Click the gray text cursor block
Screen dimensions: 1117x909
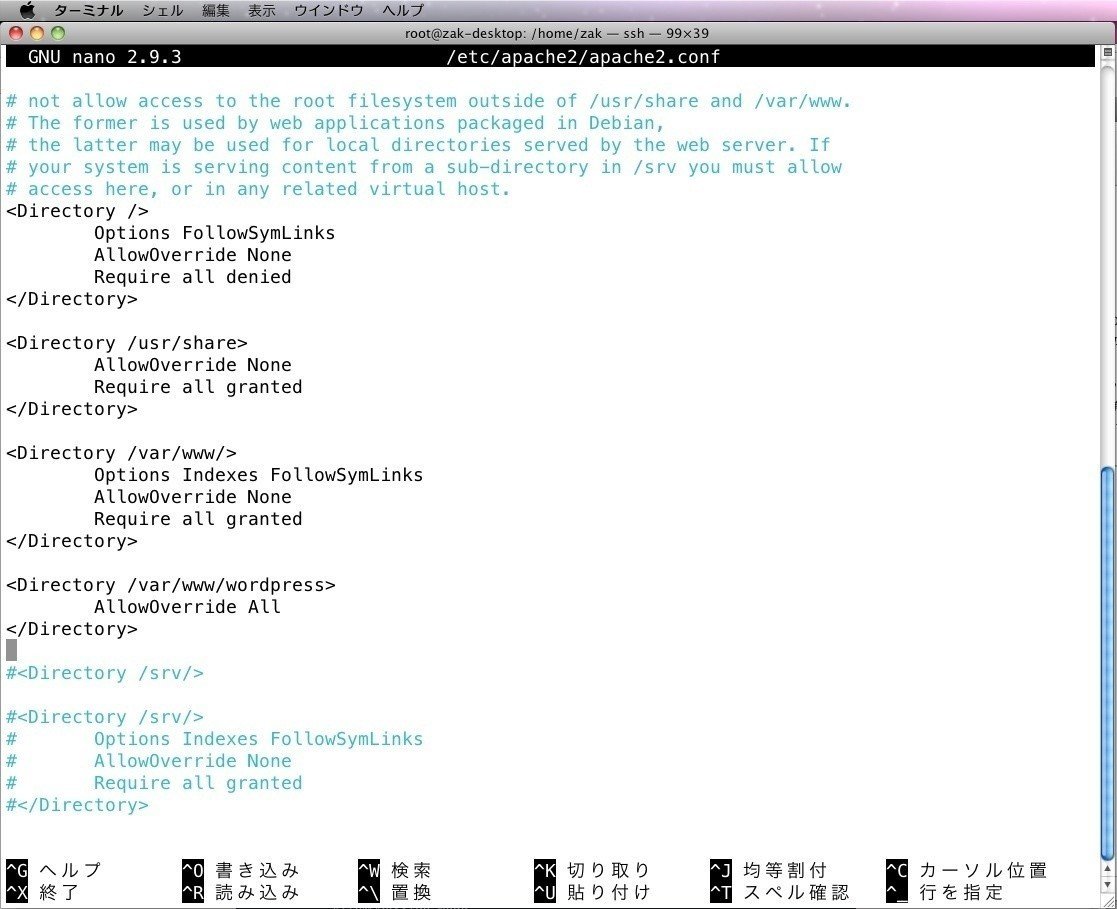pyautogui.click(x=11, y=650)
